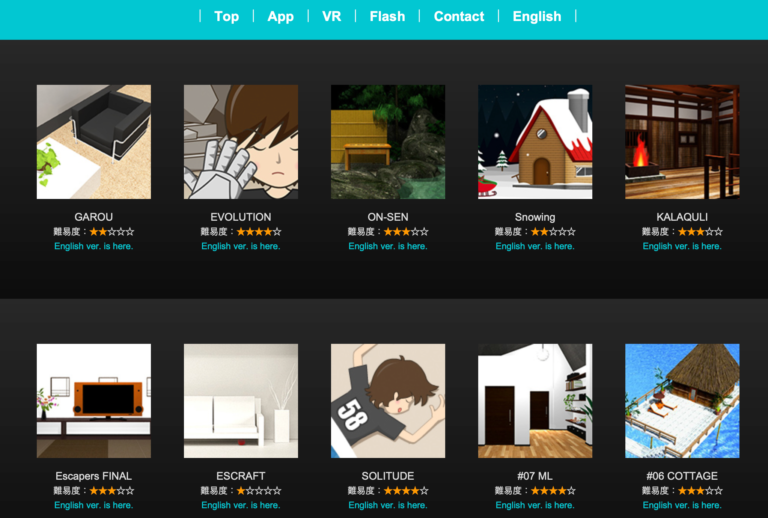The image size is (768, 518).
Task: Open the GAROU game thumbnail
Action: tap(94, 142)
